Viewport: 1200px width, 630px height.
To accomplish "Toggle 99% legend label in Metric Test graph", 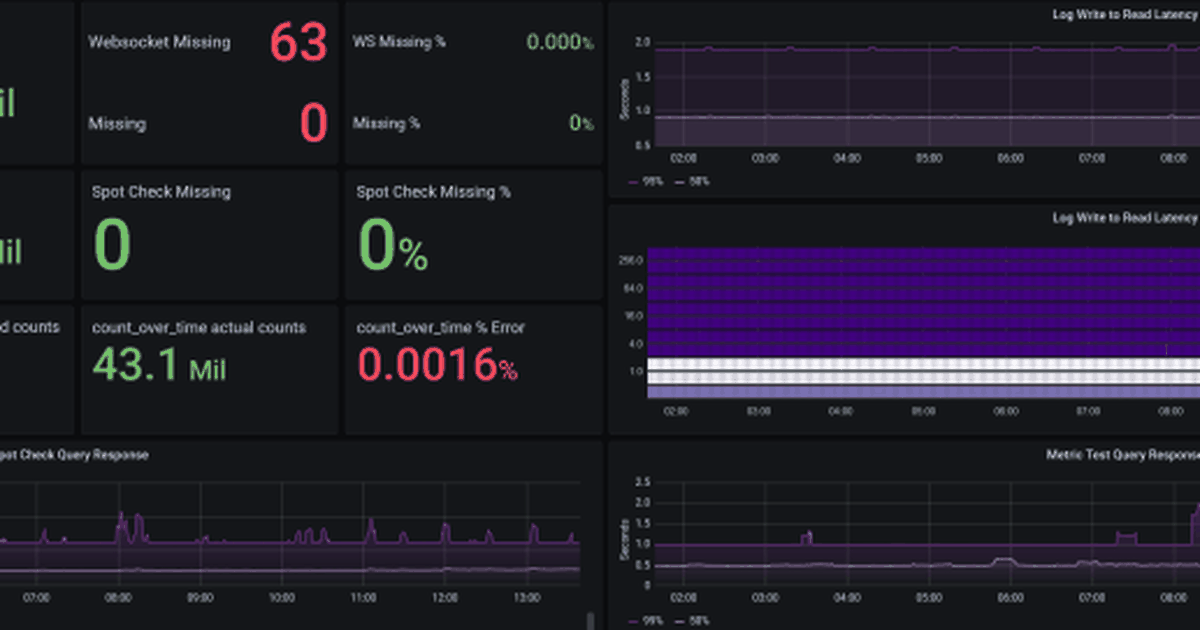I will (653, 620).
